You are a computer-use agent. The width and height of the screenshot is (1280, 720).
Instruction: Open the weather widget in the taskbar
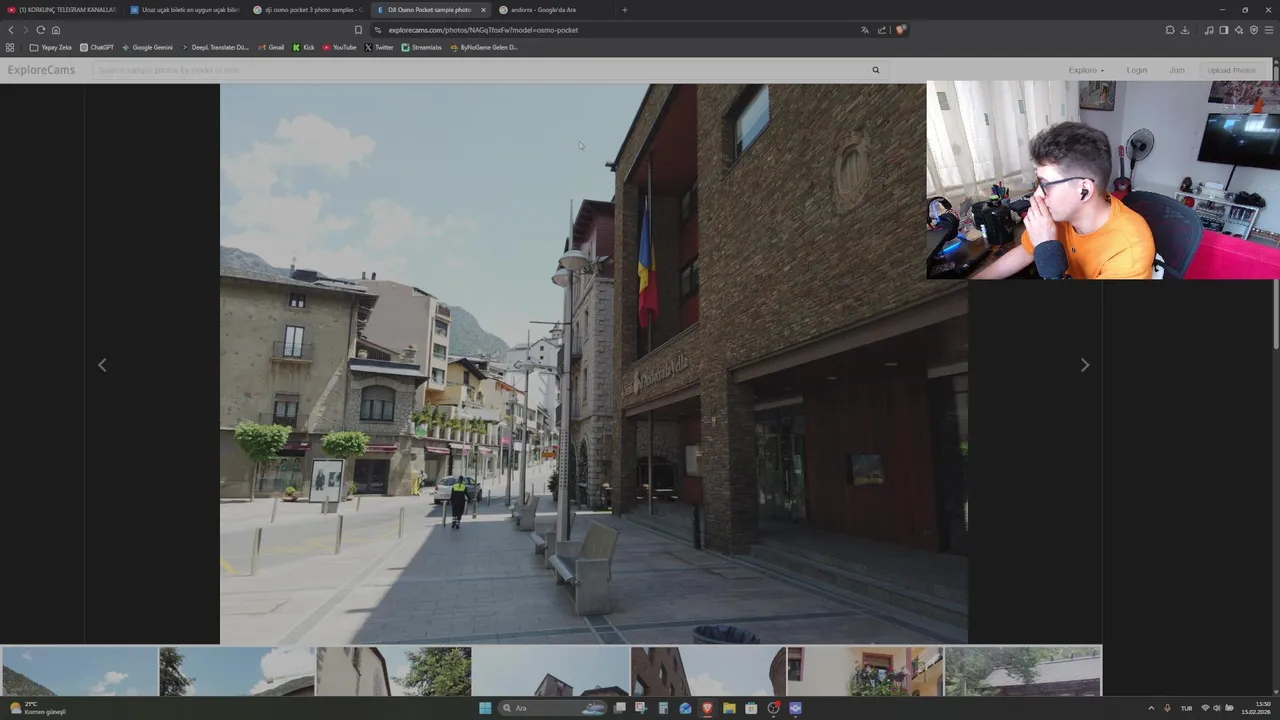38,708
